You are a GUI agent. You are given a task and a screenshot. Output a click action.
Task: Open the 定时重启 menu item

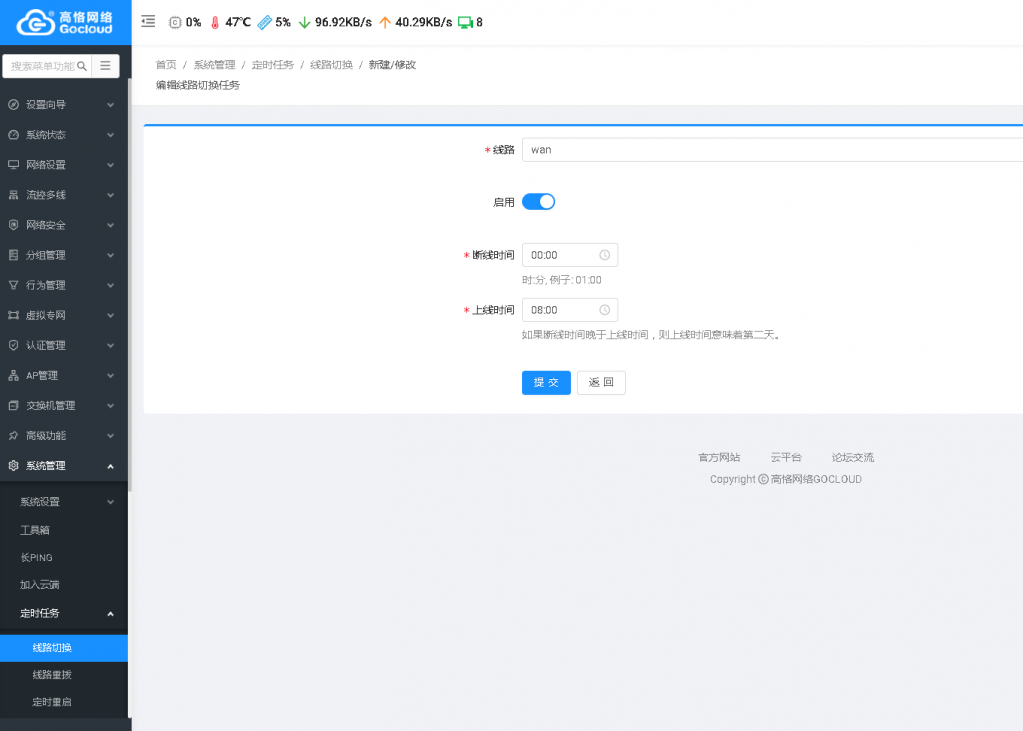52,702
